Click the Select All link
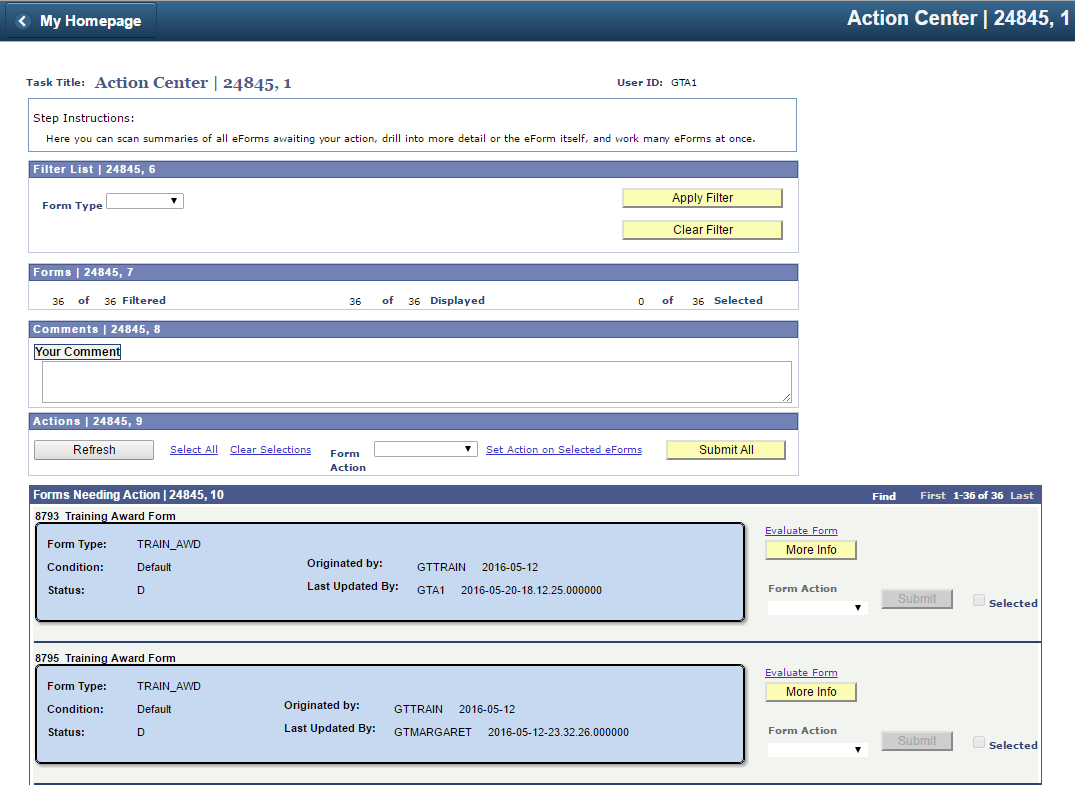Screen dimensions: 1075x785 pos(194,450)
